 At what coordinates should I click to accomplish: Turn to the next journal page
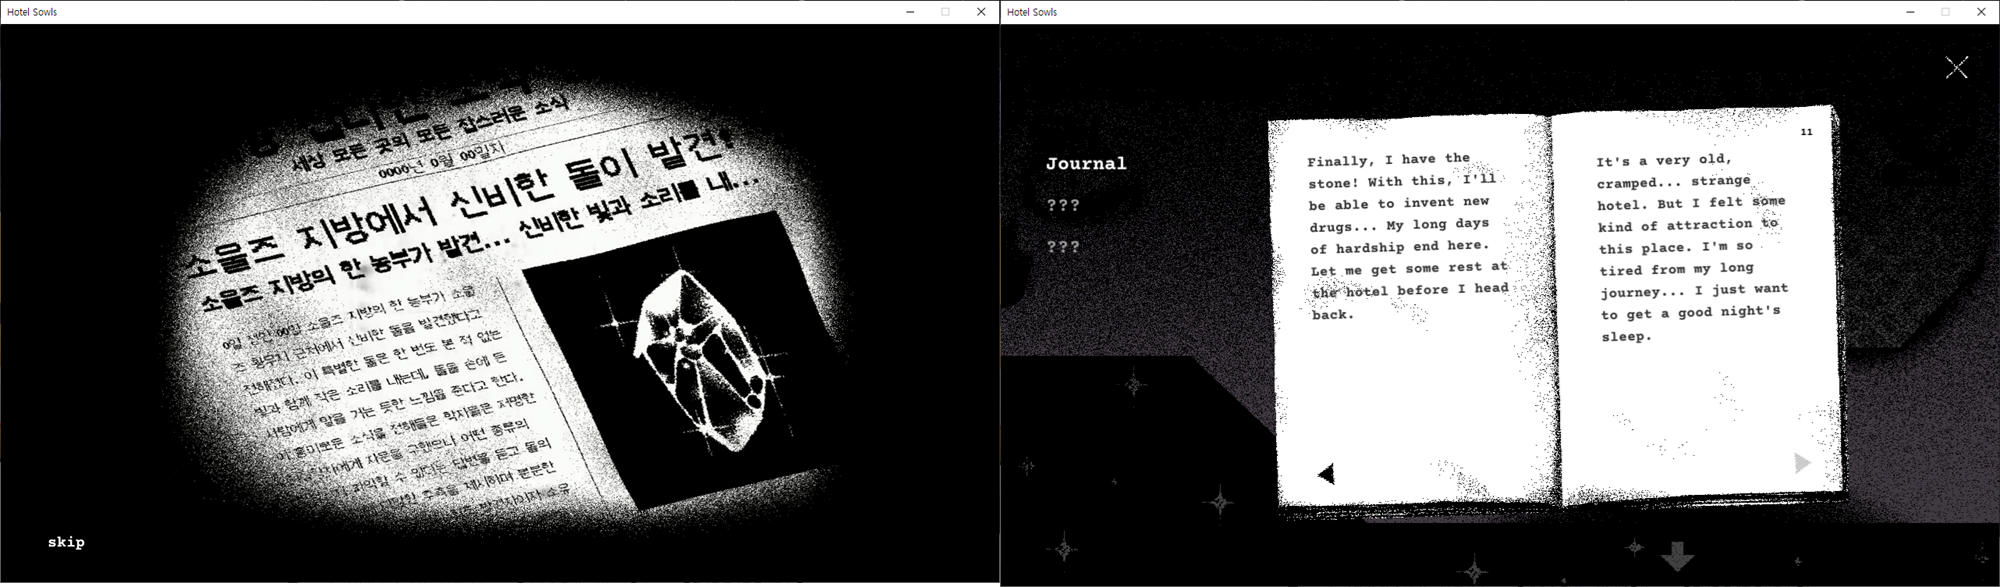pos(1802,462)
